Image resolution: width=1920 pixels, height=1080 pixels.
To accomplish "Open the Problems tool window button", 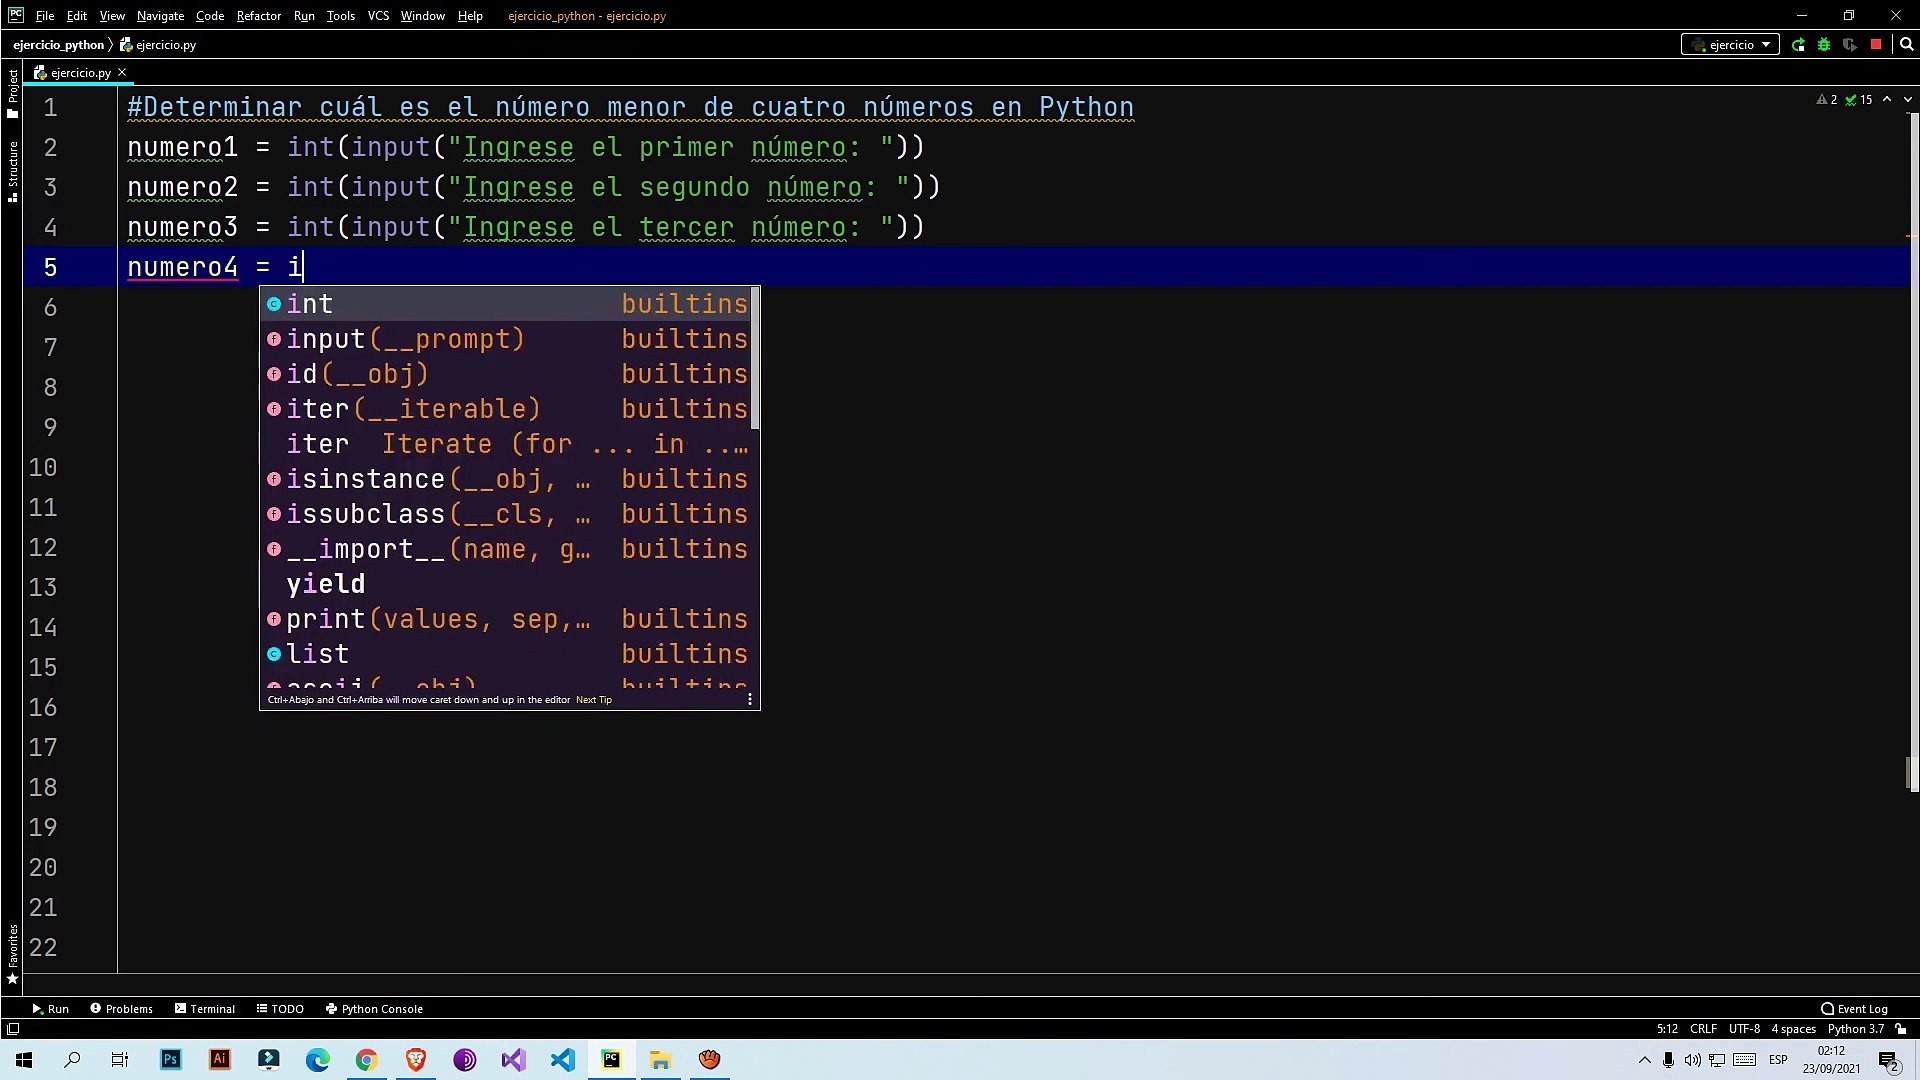I will point(122,1008).
